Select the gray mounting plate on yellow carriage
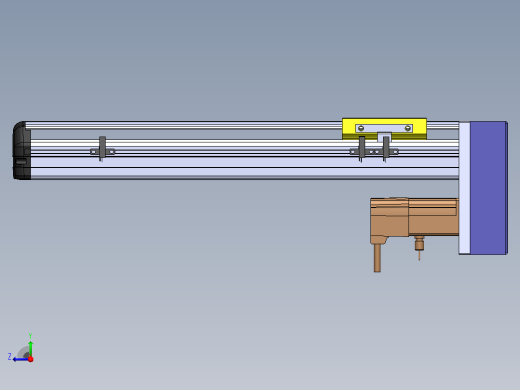This screenshot has height=390, width=520. click(384, 128)
